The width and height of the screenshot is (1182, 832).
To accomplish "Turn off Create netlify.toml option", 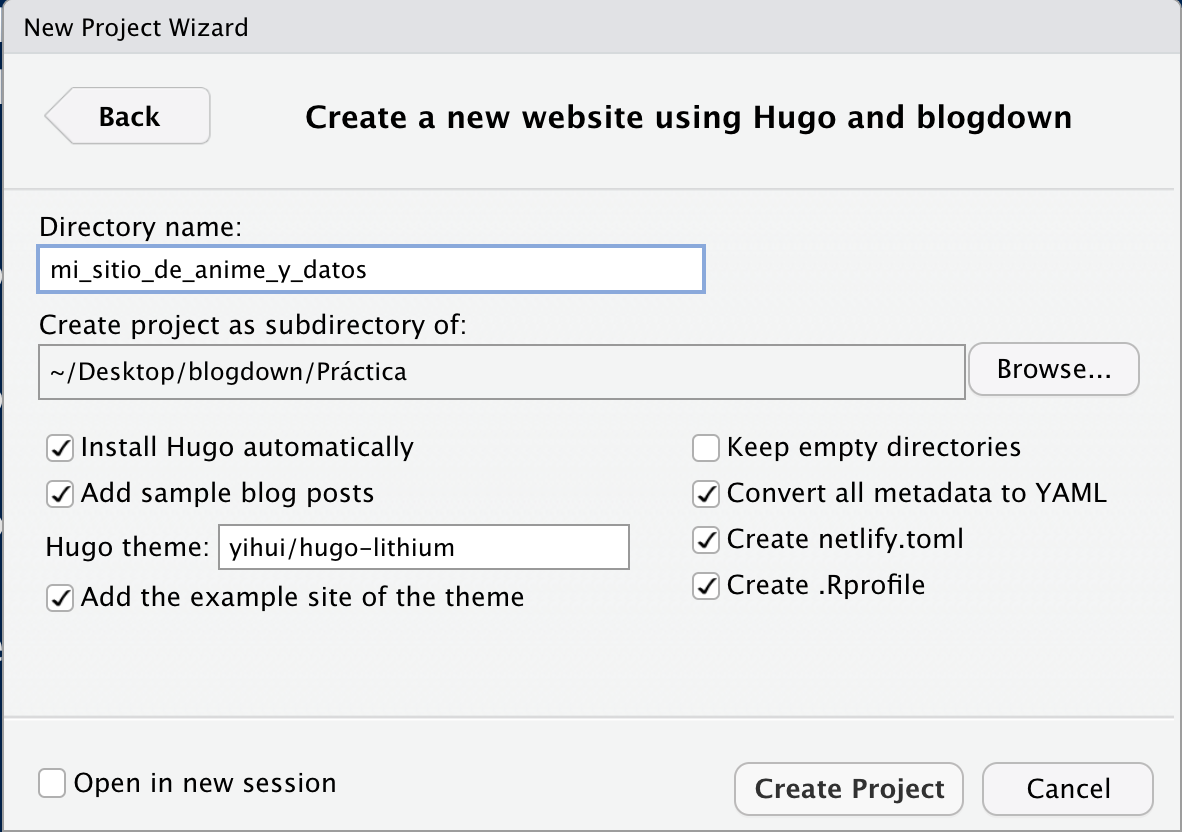I will (x=706, y=540).
